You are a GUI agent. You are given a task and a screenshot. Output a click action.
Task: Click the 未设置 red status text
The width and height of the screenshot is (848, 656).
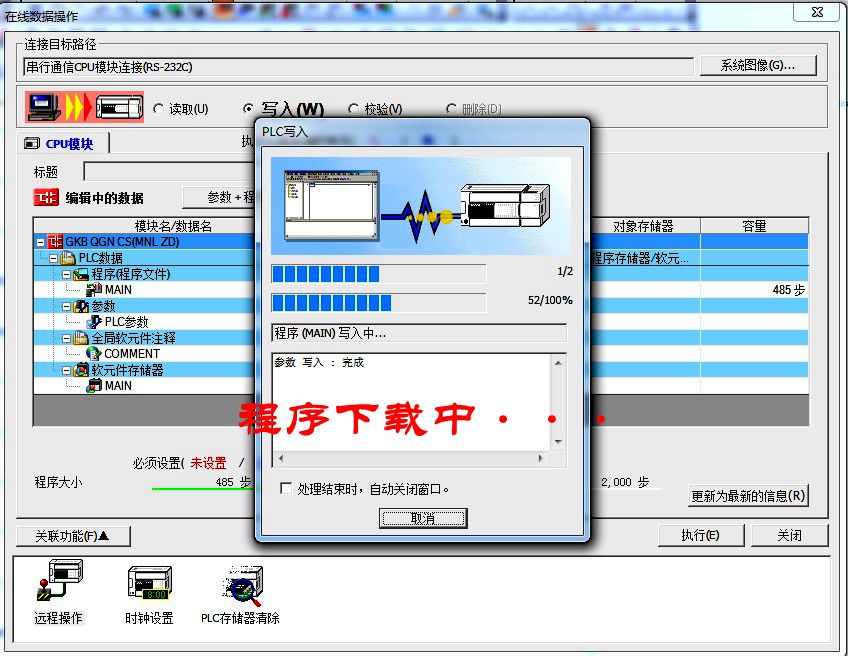(208, 463)
